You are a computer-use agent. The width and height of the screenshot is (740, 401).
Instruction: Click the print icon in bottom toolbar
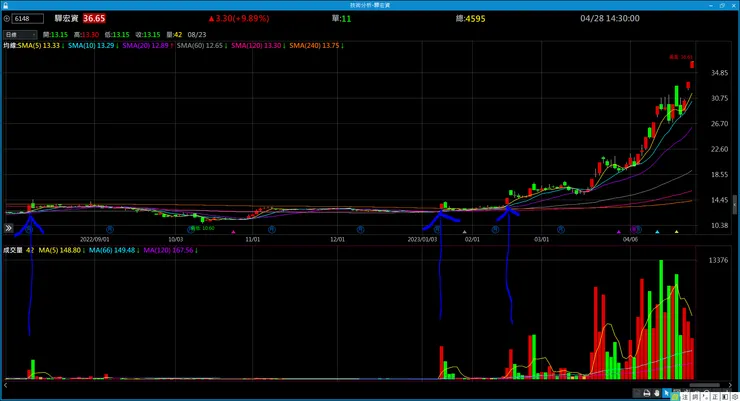click(647, 393)
